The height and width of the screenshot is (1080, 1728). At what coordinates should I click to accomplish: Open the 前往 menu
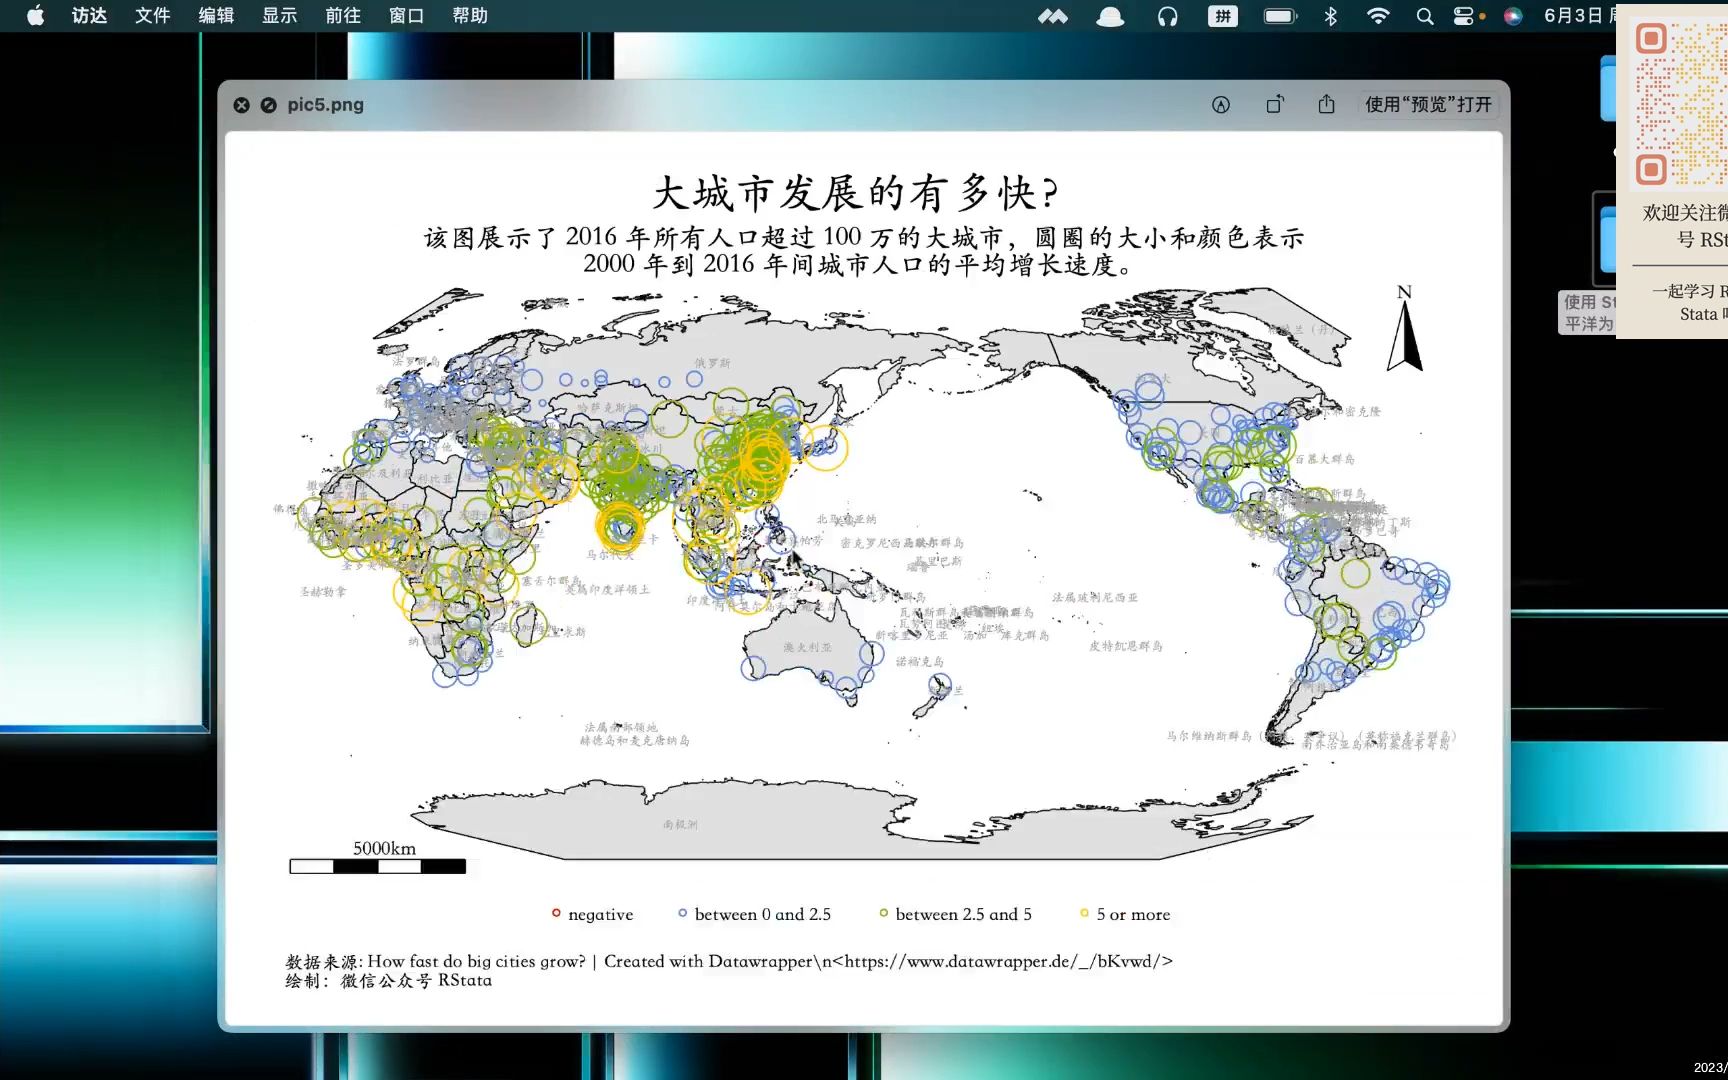pyautogui.click(x=342, y=16)
